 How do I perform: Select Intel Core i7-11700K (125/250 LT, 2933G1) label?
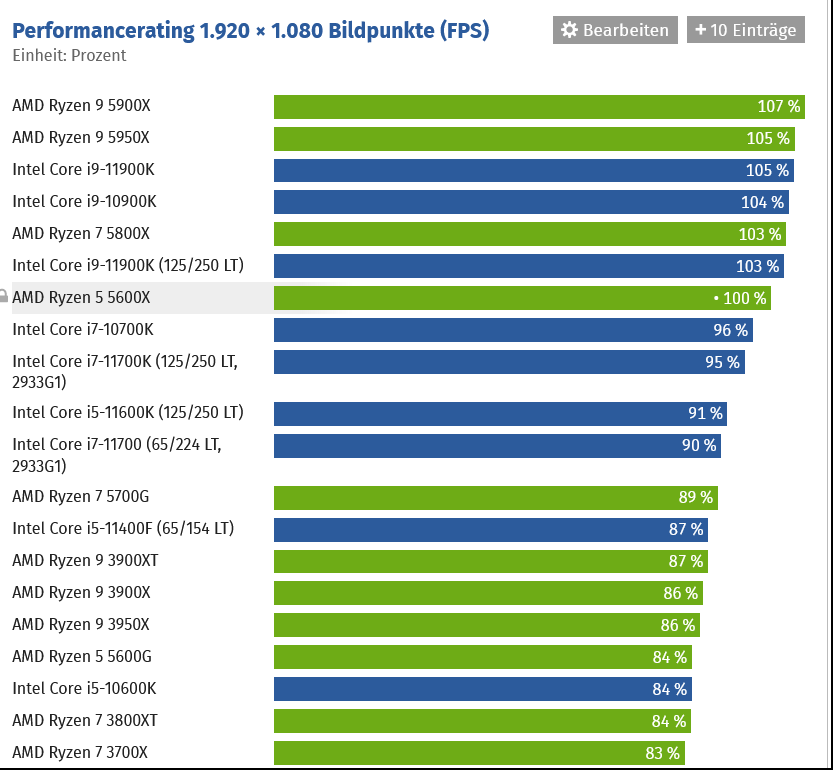[x=125, y=371]
